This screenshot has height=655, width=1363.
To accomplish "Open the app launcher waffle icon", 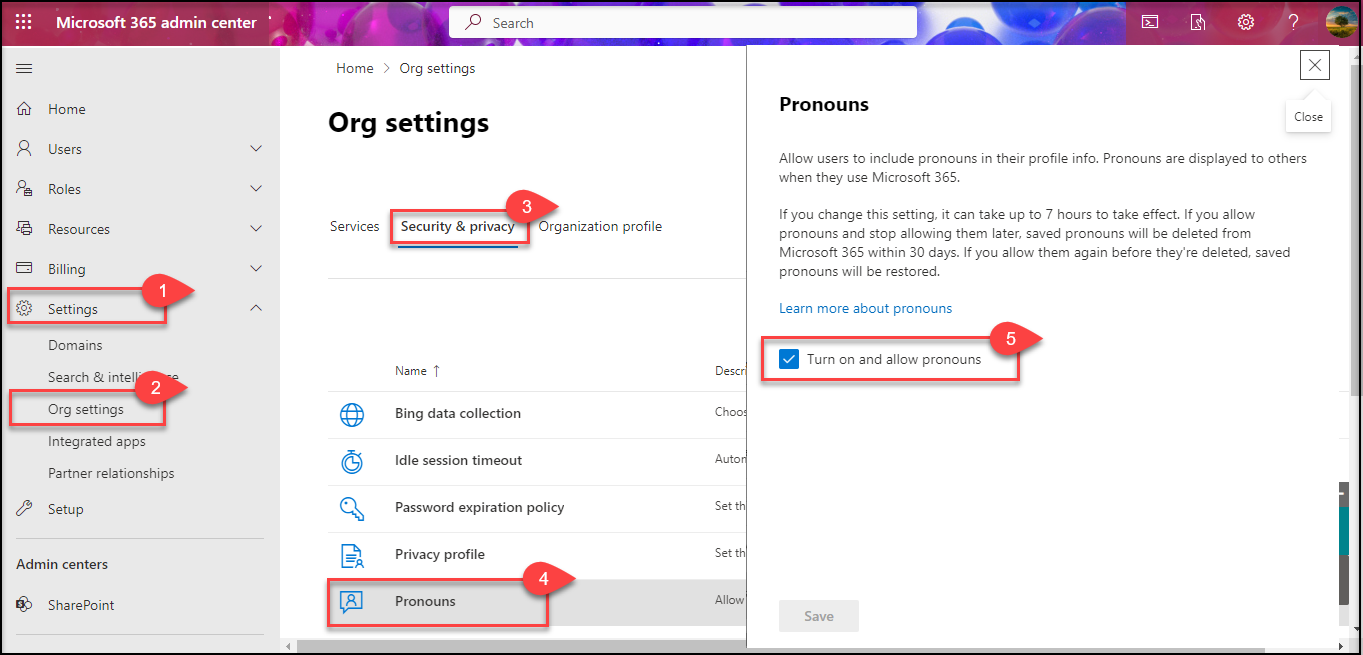I will pos(23,22).
